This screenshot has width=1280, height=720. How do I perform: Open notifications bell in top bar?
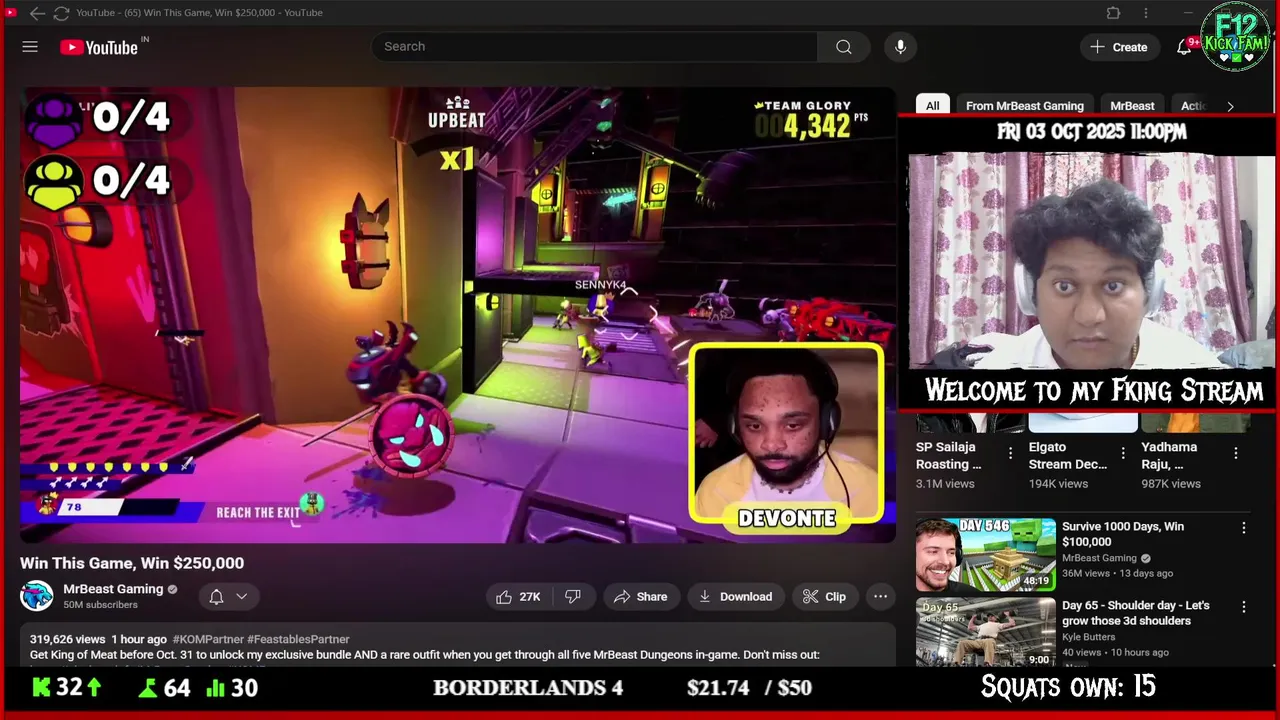tap(1184, 47)
